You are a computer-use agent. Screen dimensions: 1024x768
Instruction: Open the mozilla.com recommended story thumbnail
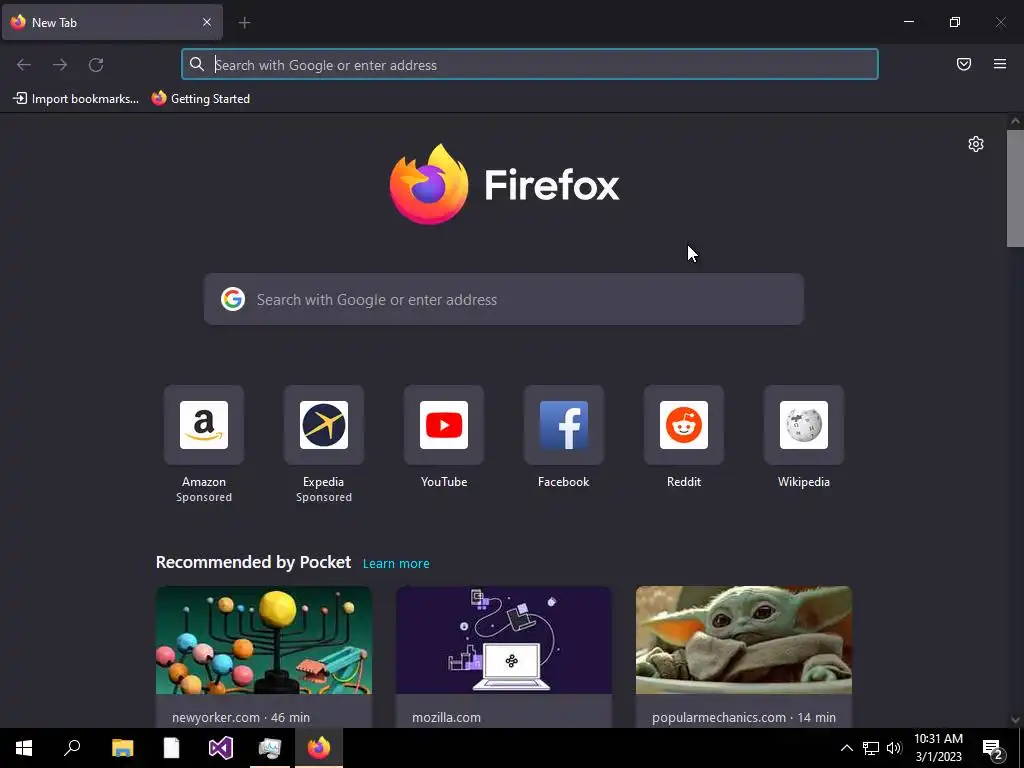(x=504, y=640)
